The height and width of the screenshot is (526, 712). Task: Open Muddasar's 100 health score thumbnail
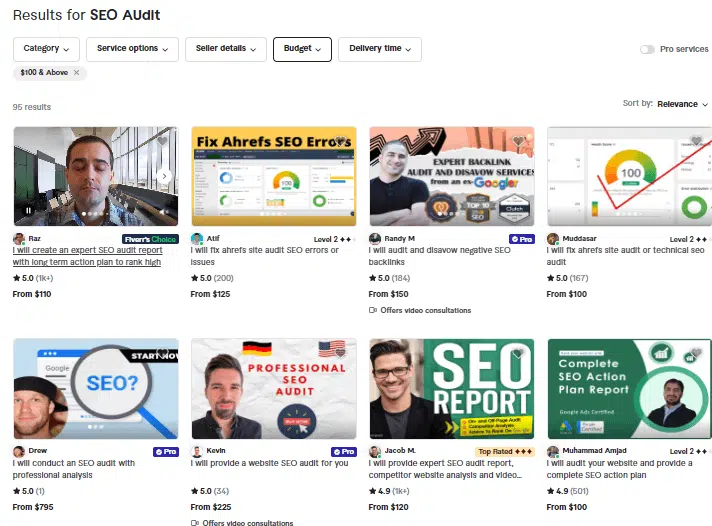629,176
